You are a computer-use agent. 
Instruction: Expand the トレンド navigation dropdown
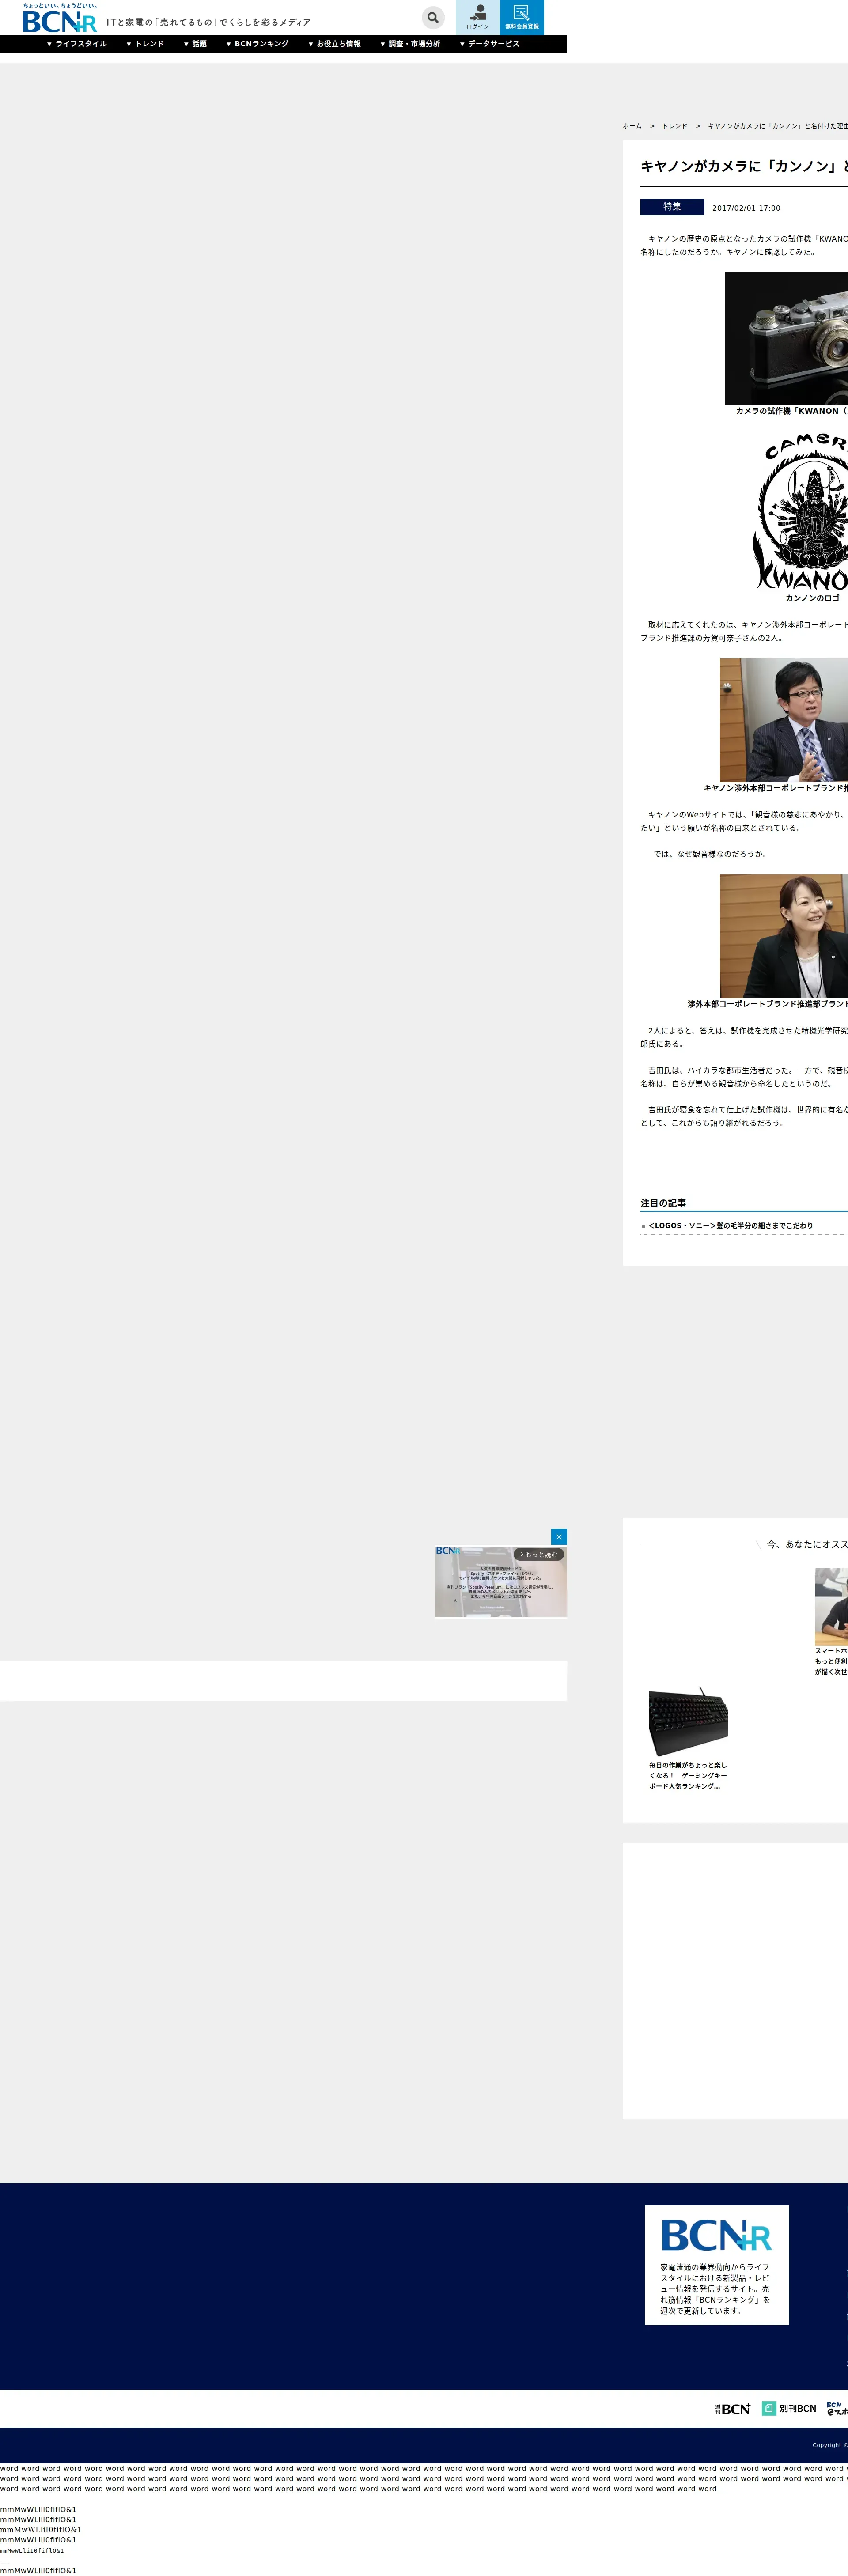(x=145, y=44)
